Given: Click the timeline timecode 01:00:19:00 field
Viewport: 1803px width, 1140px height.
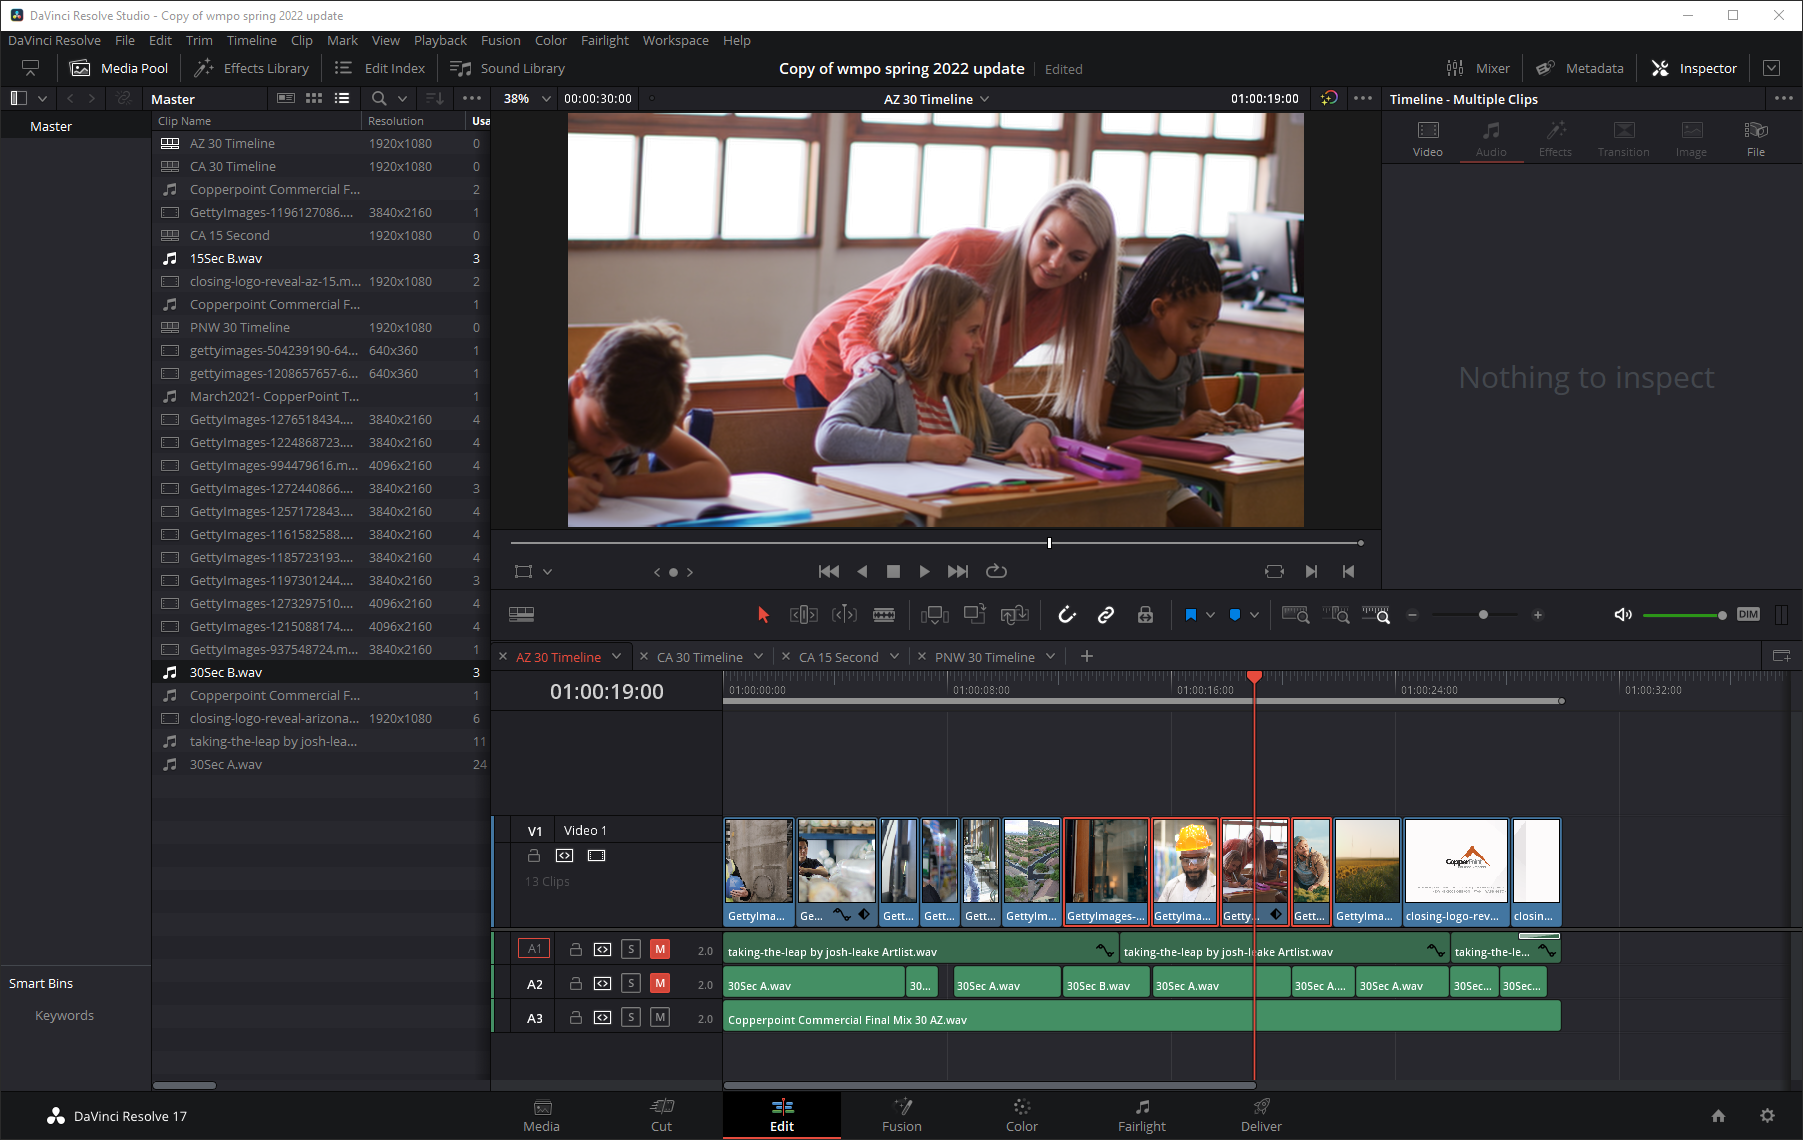Looking at the screenshot, I should [606, 691].
